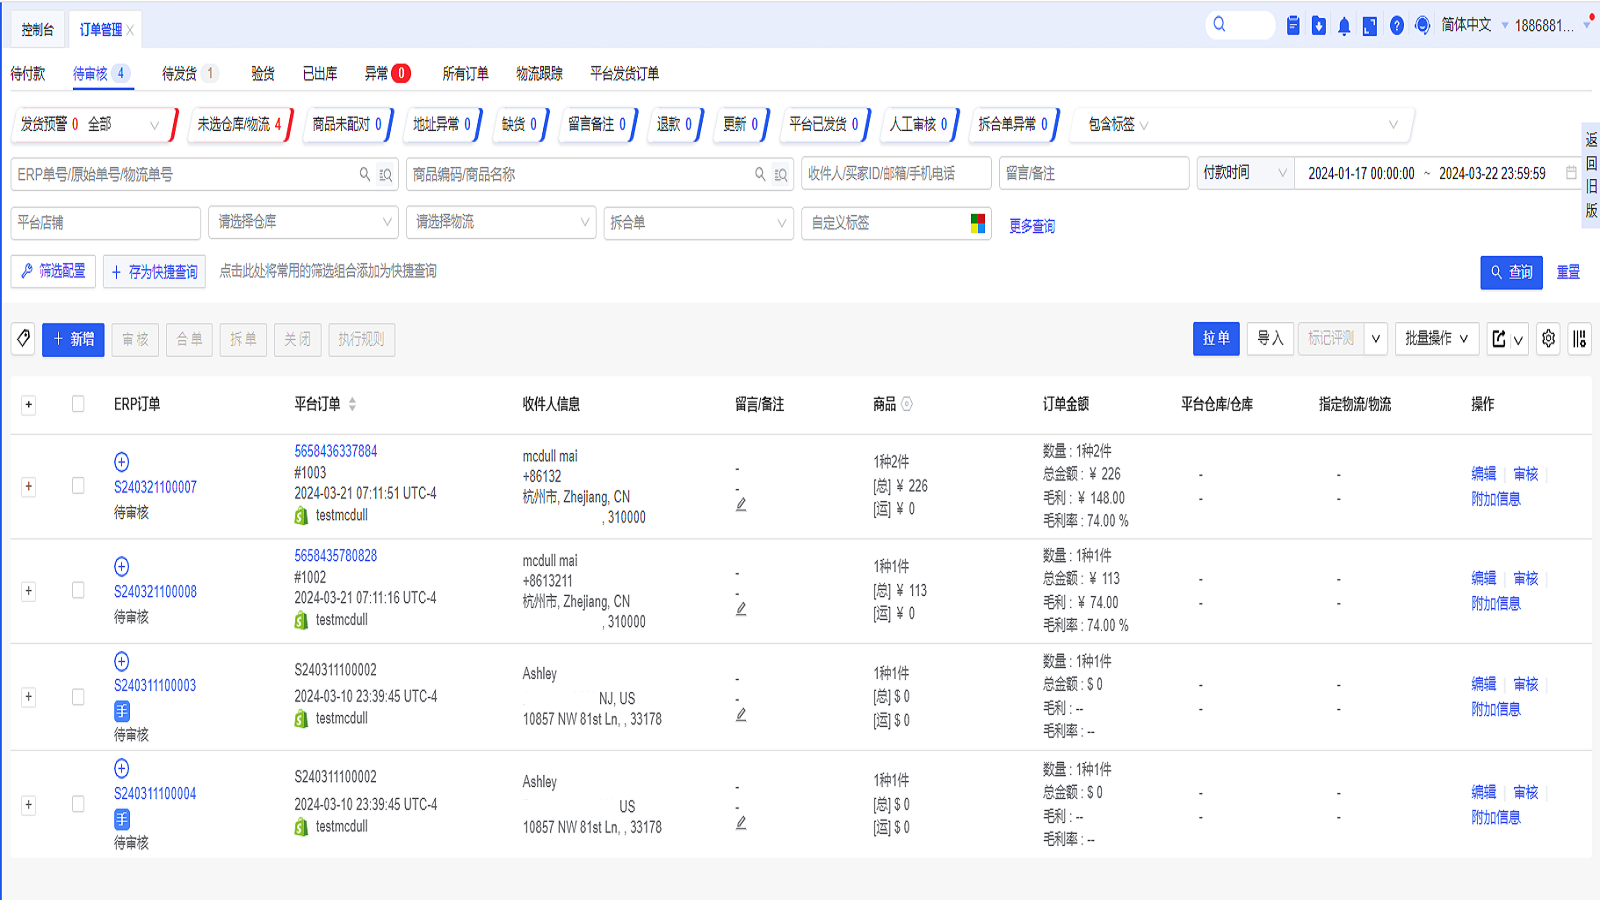The width and height of the screenshot is (1600, 900).
Task: Click circled plus above S240321100008
Action: point(121,566)
